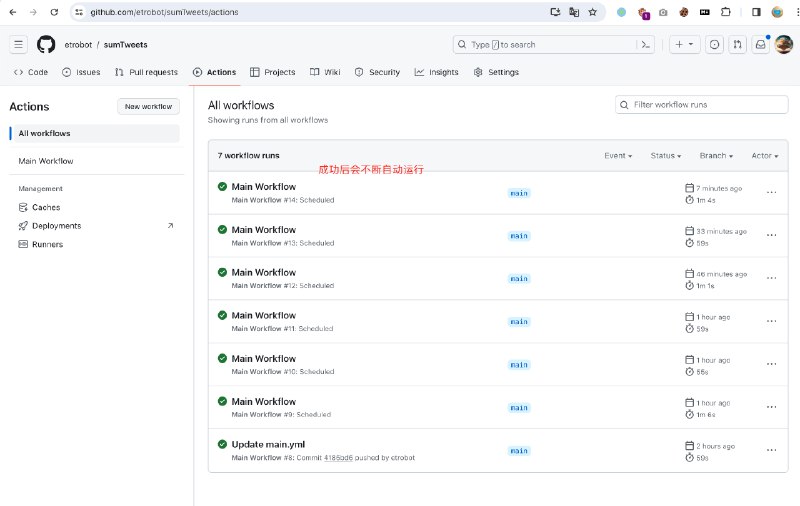Open the Wiki tab

click(x=325, y=72)
